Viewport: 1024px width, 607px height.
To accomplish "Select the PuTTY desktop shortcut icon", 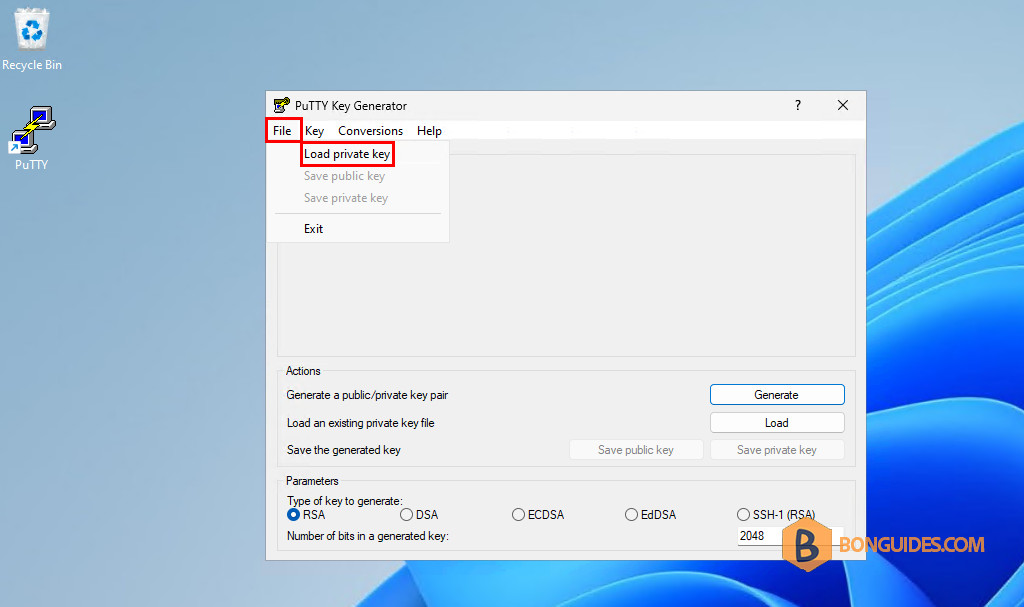I will (x=31, y=138).
